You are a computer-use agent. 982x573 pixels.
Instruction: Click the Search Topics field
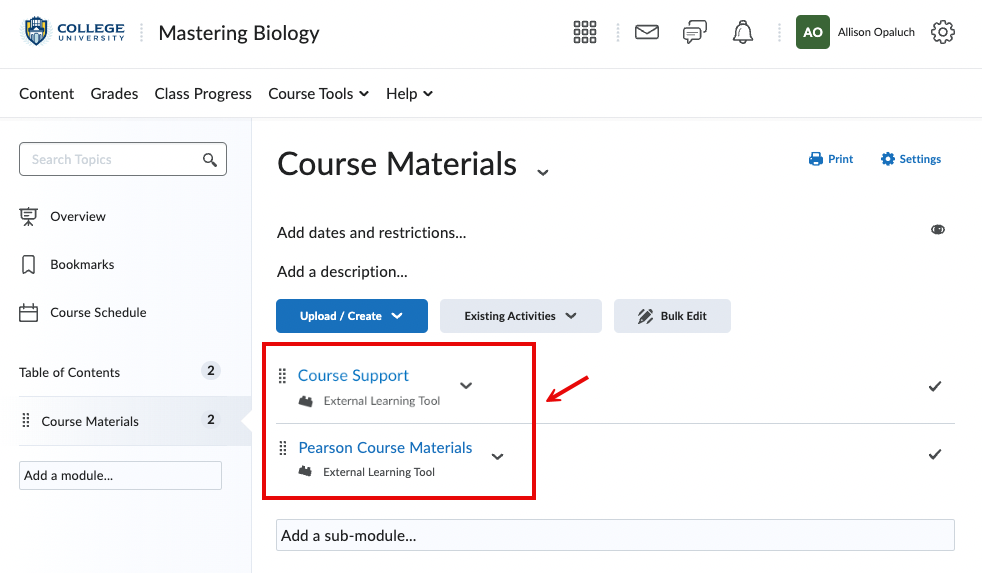click(123, 159)
